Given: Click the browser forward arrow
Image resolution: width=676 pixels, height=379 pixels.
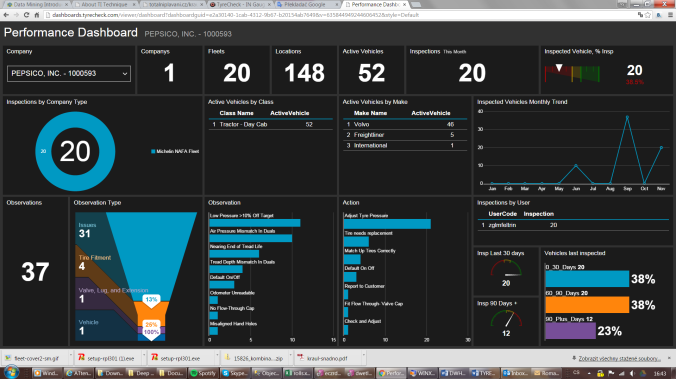Looking at the screenshot, I should [x=16, y=15].
